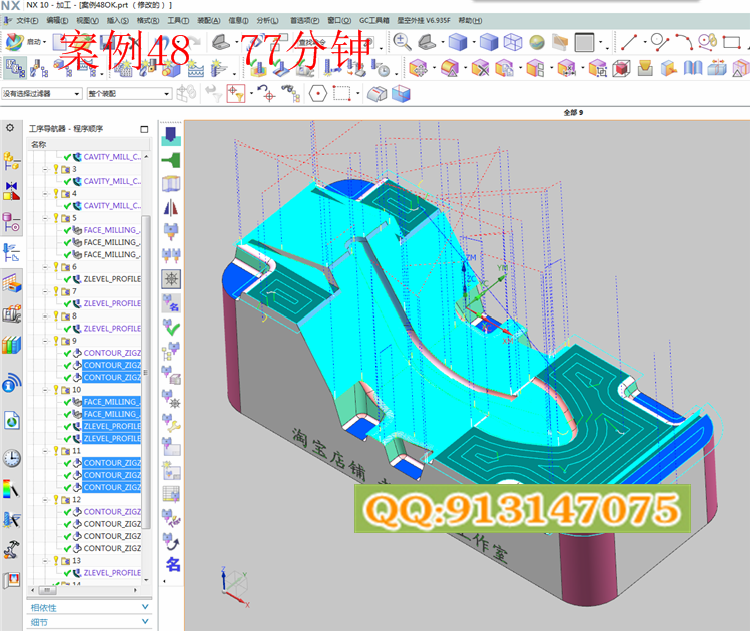This screenshot has width=750, height=631.
Task: Open the Reuse Library books icon
Action: pos(11,345)
